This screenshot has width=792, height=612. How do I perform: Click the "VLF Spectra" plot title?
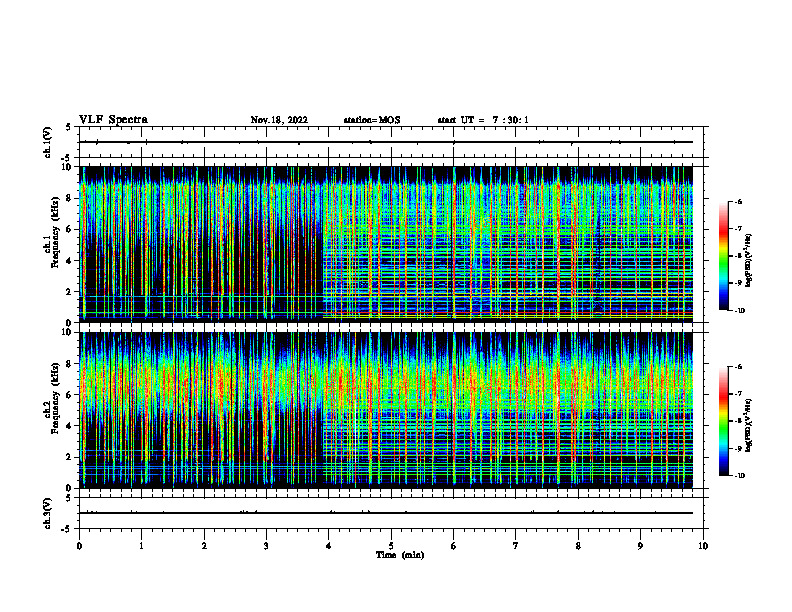click(113, 120)
